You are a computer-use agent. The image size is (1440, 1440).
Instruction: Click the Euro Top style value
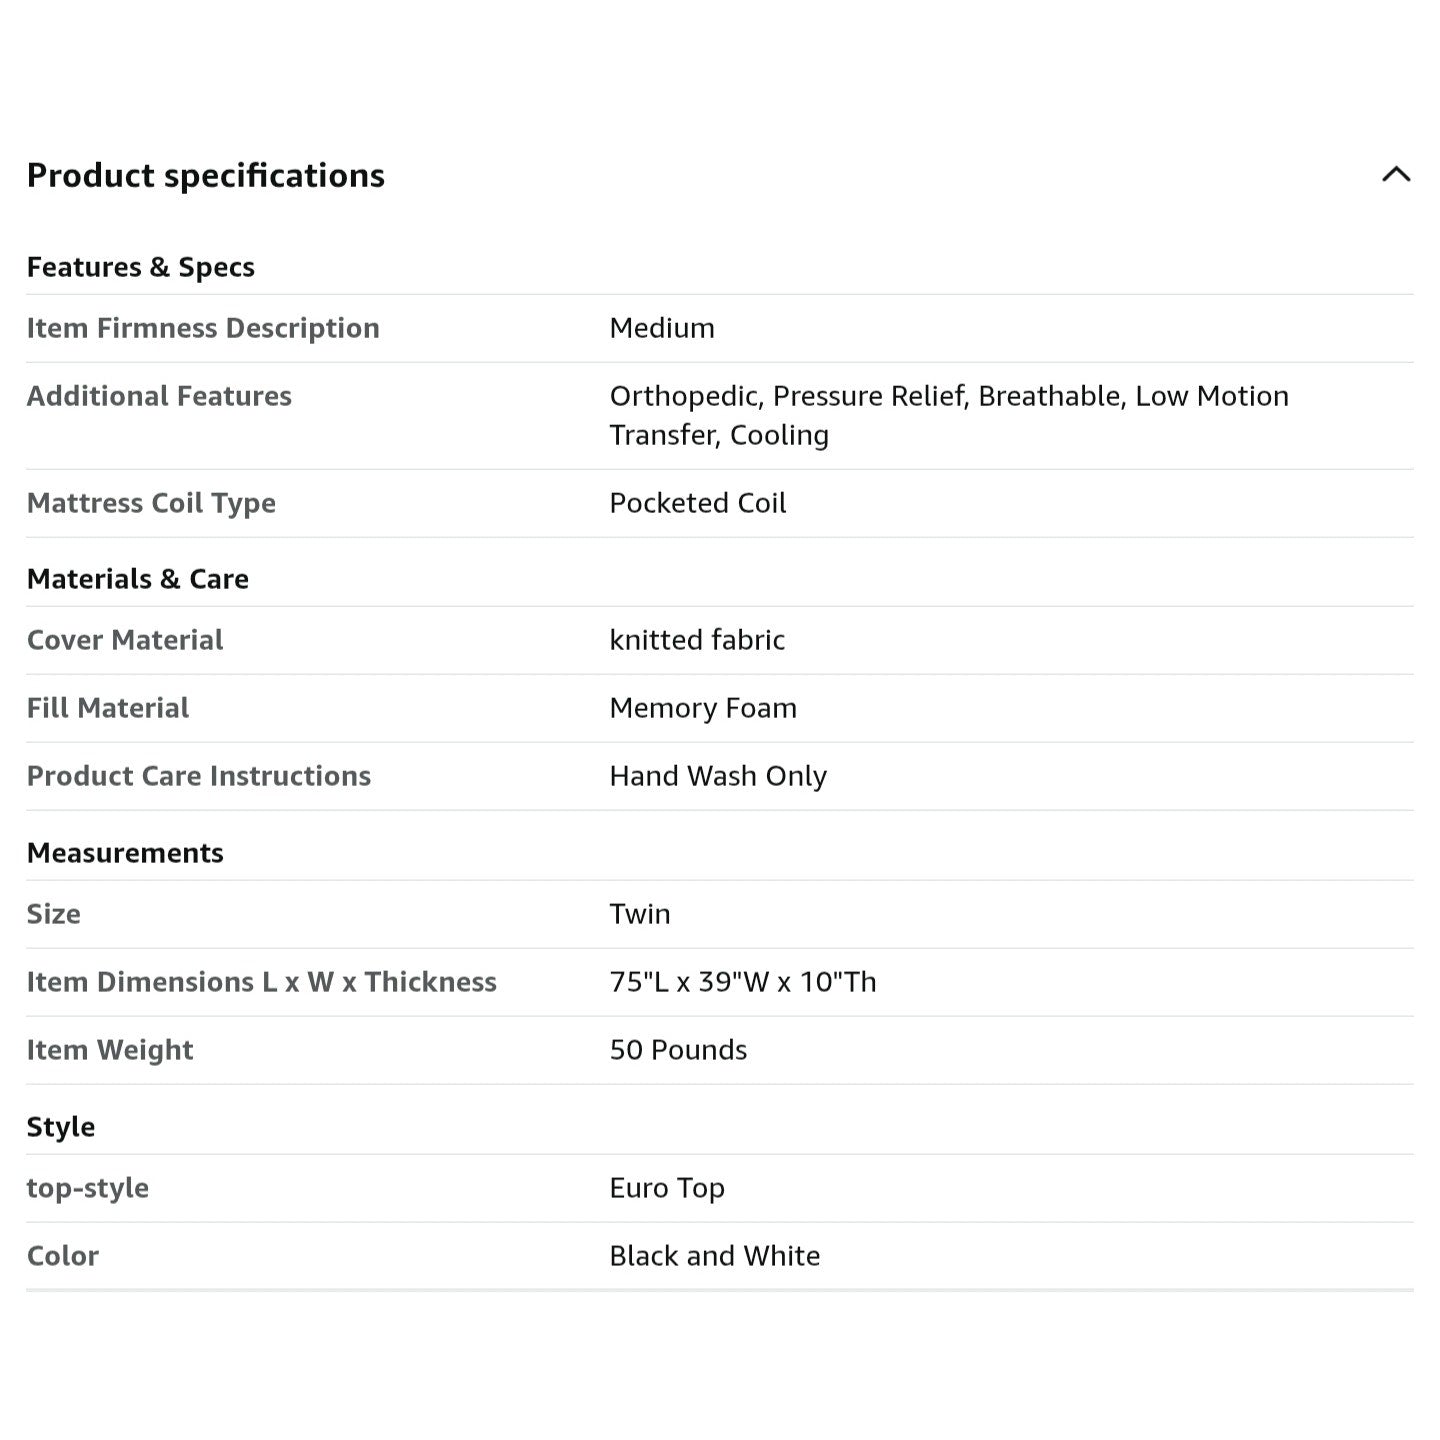[x=667, y=1188]
